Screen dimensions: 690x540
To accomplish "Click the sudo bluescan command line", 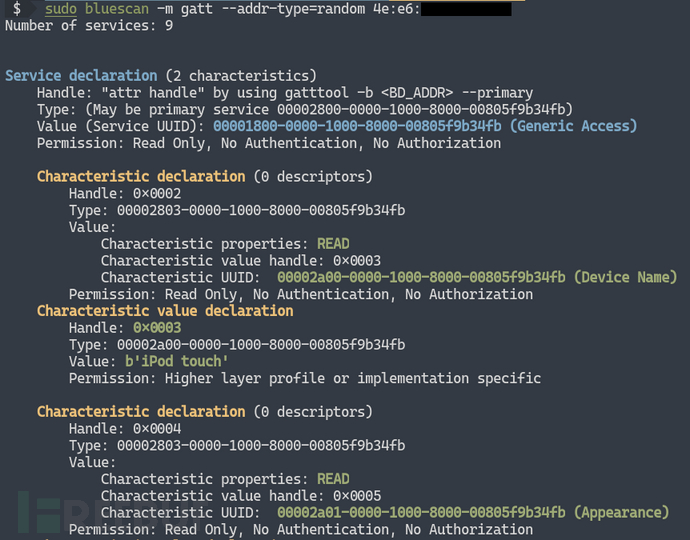I will pyautogui.click(x=278, y=9).
